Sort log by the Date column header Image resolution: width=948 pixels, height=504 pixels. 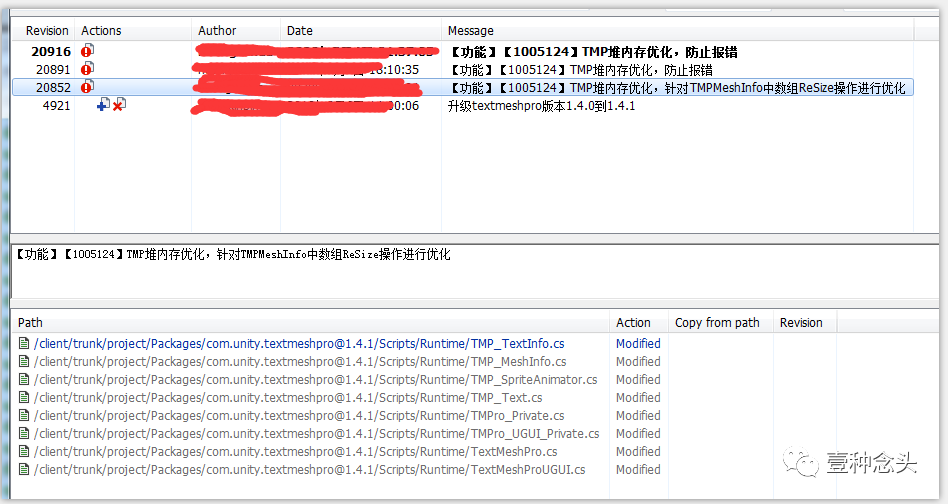click(x=361, y=31)
